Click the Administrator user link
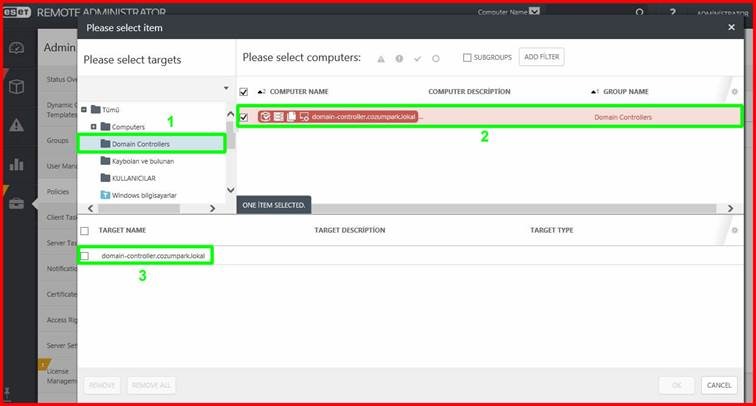 click(722, 13)
